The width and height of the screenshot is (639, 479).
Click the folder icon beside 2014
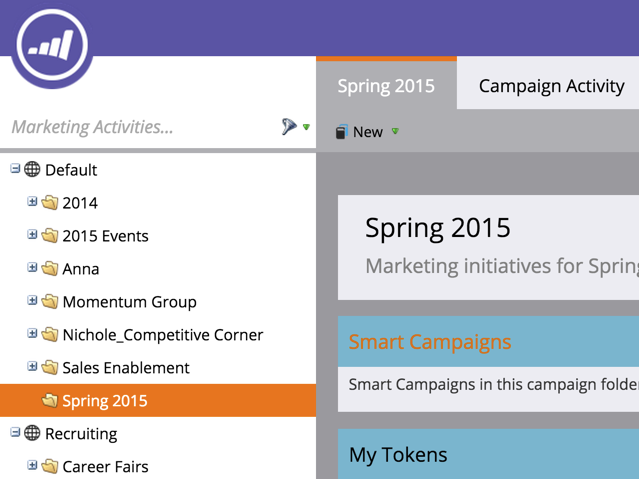point(50,203)
